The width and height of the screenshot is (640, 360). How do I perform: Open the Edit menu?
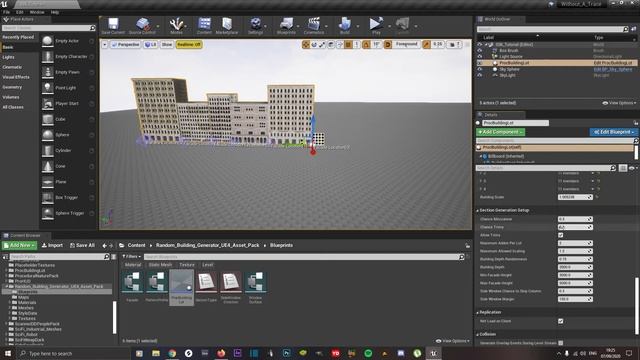[19, 12]
